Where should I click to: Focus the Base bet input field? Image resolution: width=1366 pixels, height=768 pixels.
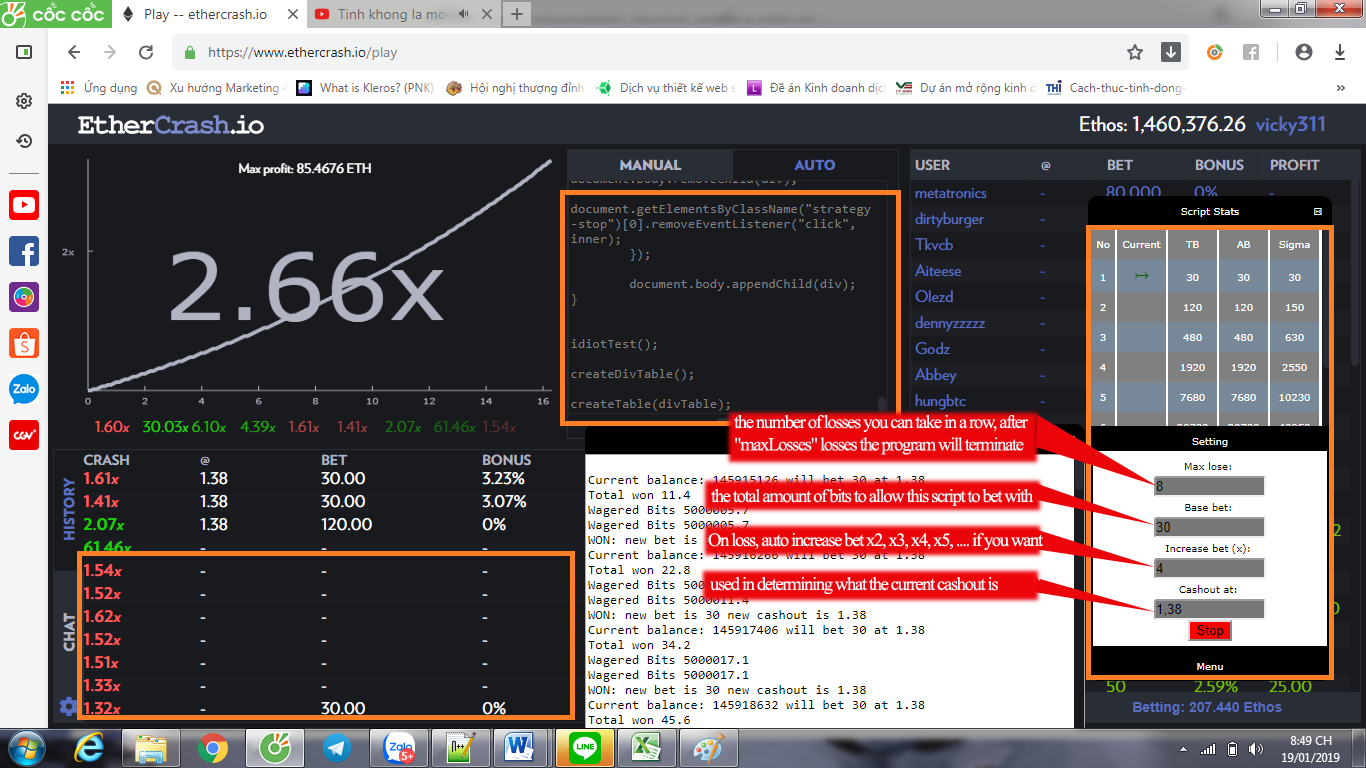tap(1209, 527)
